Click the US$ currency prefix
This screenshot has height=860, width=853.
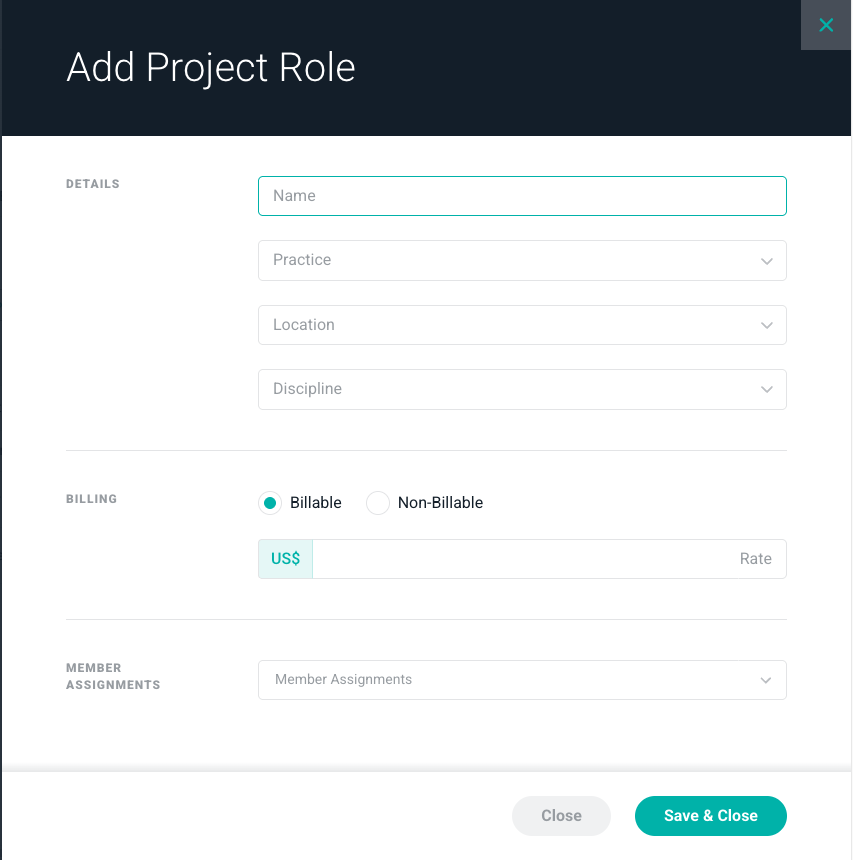[x=285, y=559]
